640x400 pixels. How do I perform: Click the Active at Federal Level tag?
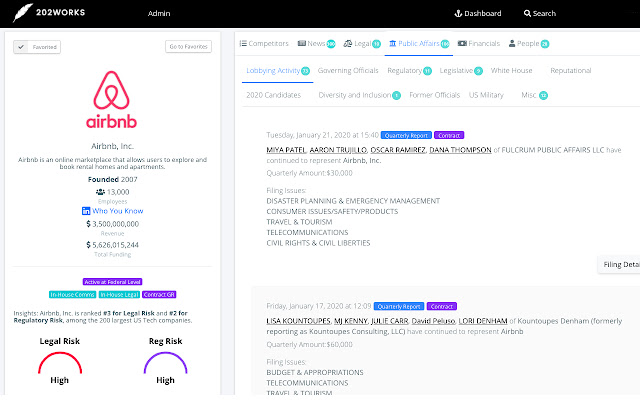112,282
